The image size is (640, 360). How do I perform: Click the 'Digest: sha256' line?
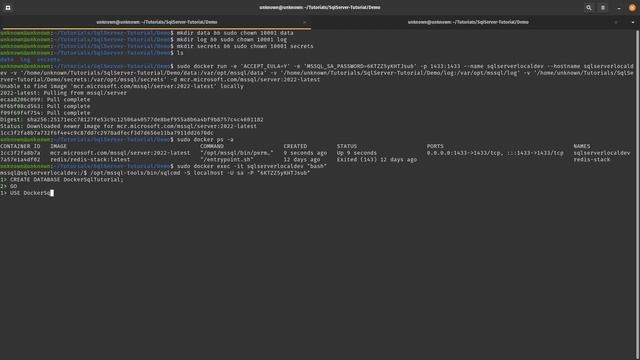coord(131,120)
